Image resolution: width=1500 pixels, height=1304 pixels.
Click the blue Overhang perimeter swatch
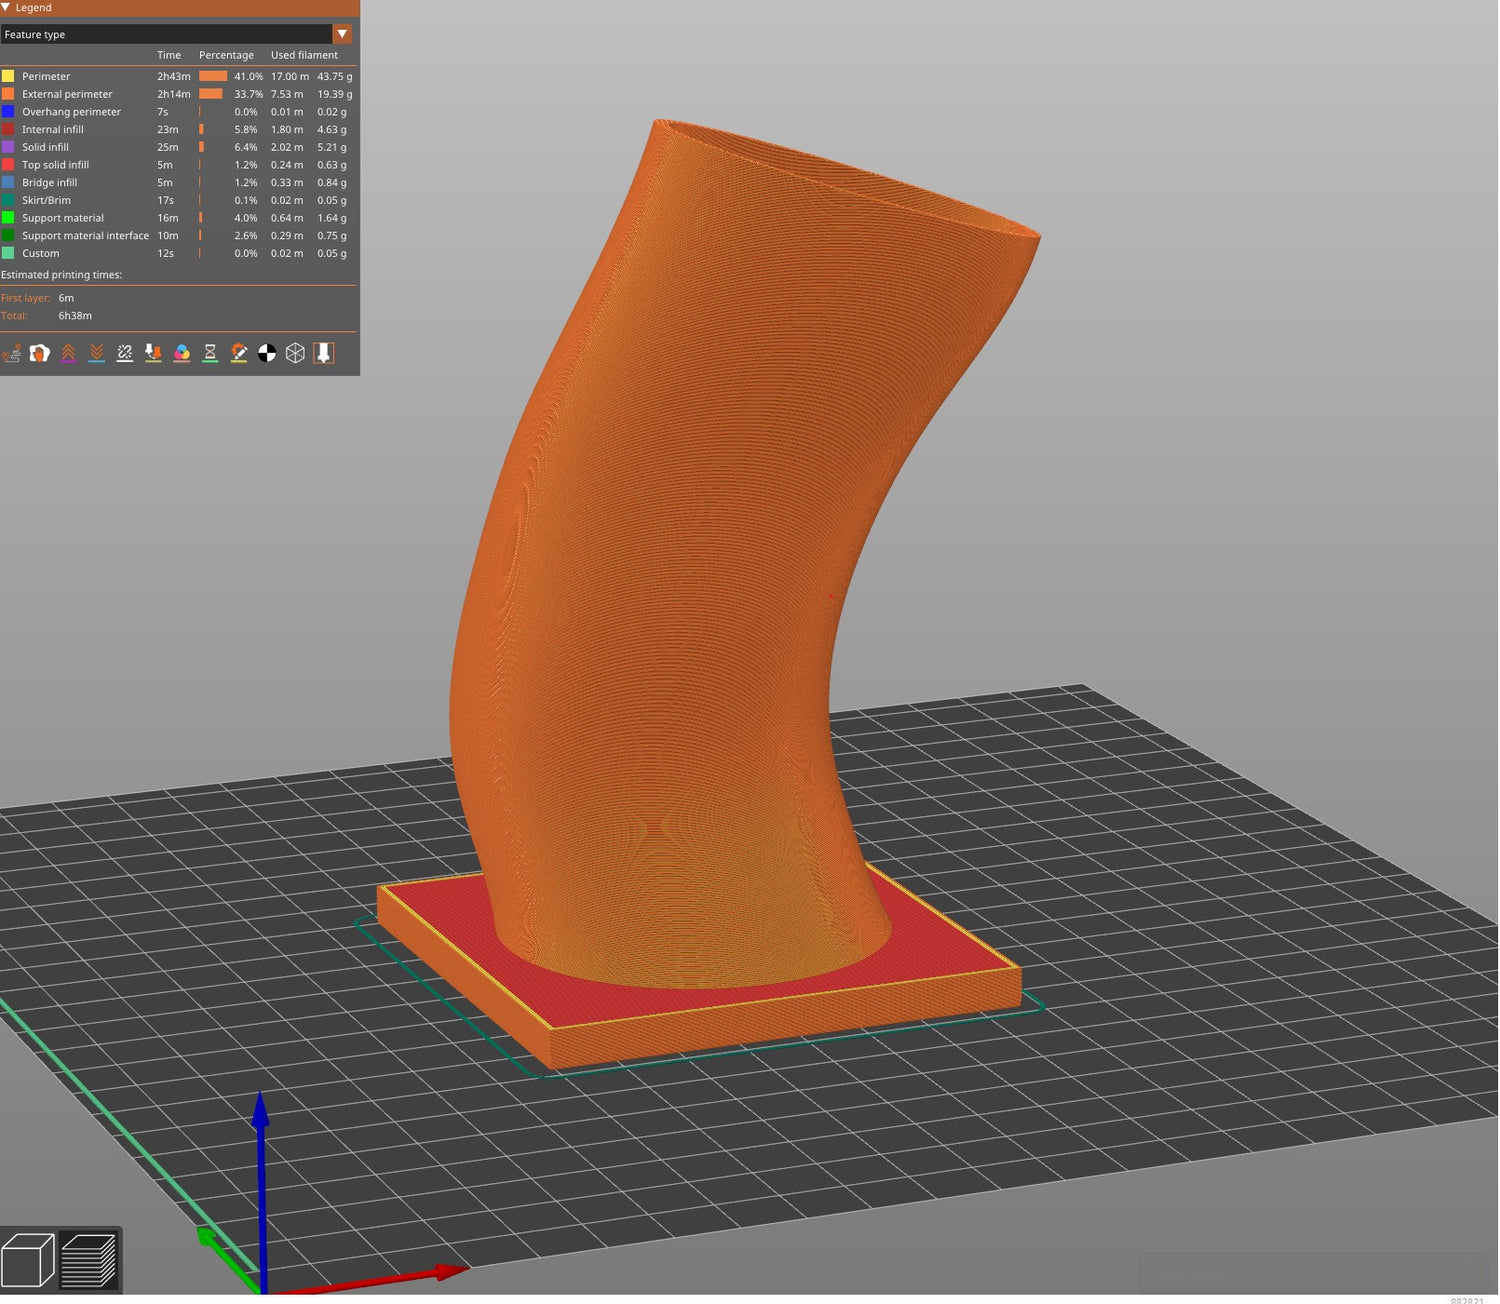(8, 112)
